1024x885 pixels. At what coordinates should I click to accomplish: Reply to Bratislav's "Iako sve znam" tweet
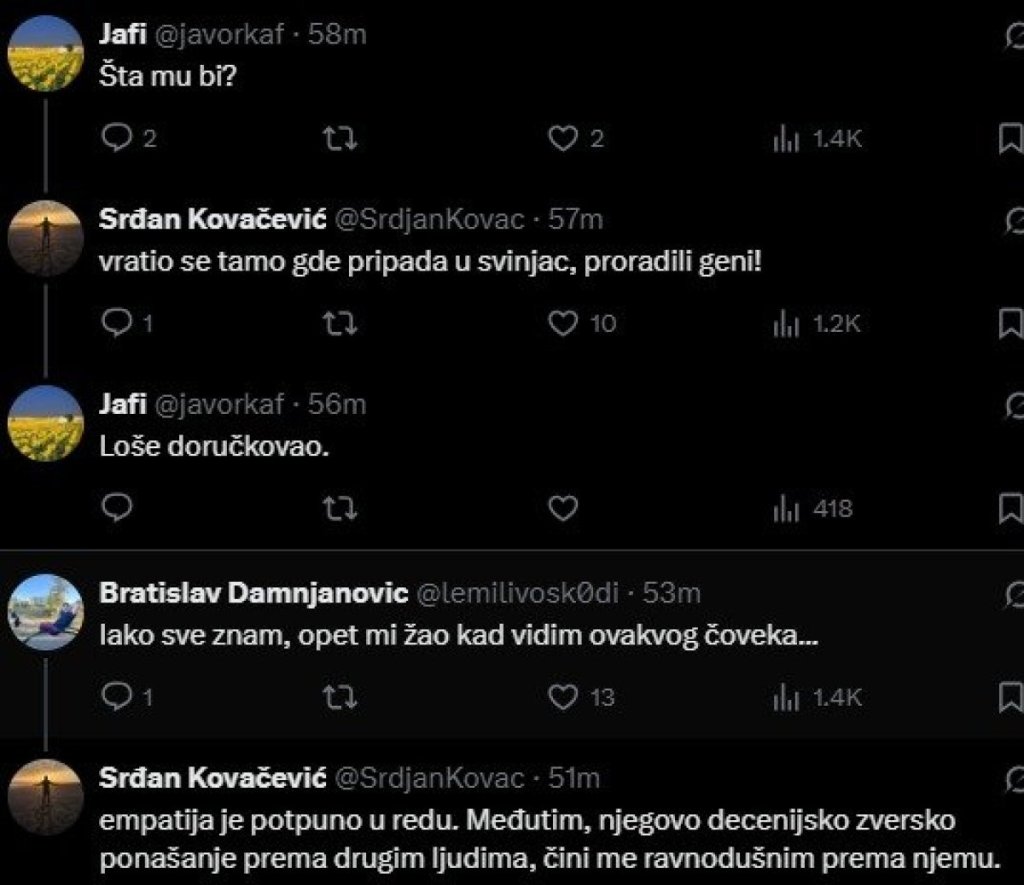pos(118,696)
